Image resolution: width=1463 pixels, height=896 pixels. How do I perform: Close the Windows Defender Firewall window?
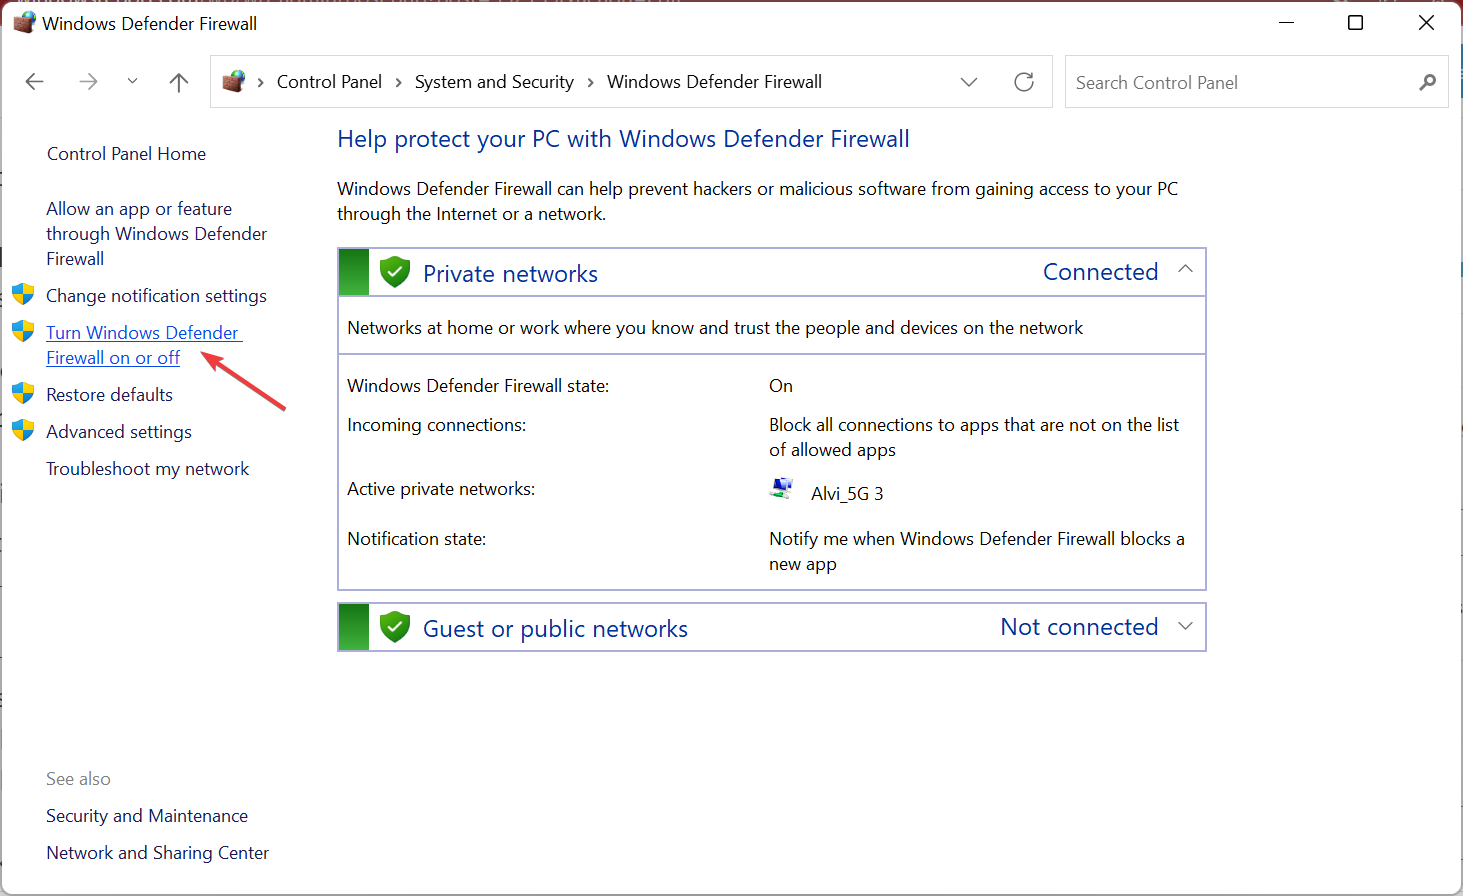pos(1427,23)
